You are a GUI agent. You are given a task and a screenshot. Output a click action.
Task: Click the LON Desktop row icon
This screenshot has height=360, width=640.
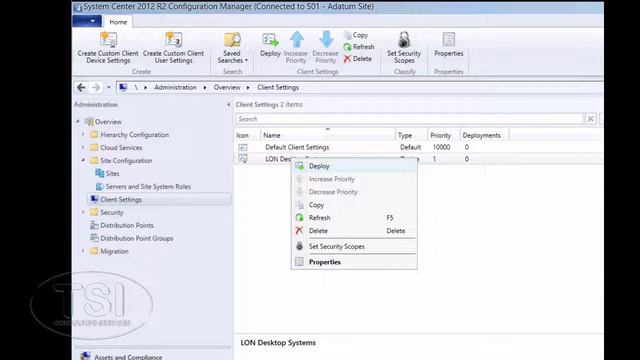click(x=243, y=159)
